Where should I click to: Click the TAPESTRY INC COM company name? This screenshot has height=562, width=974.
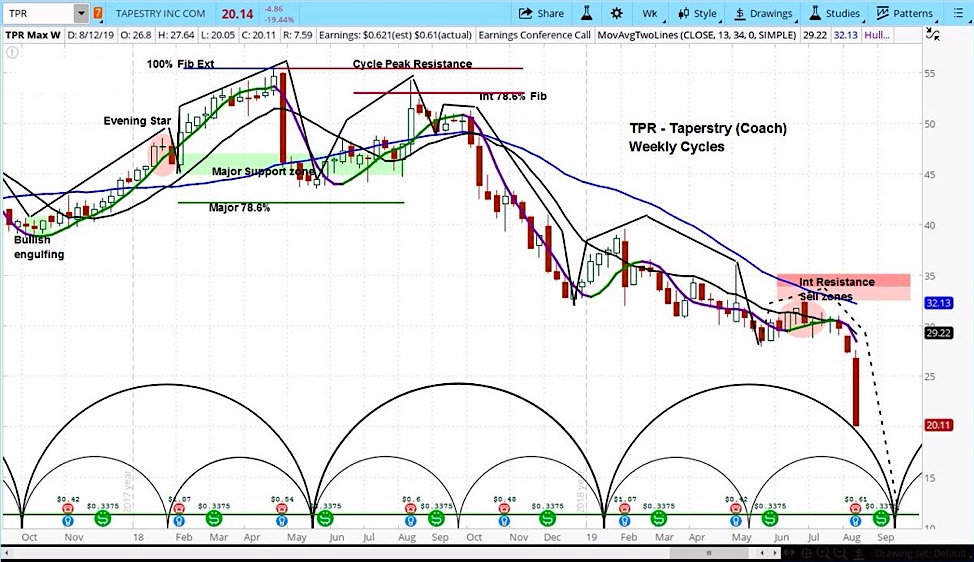pyautogui.click(x=160, y=13)
